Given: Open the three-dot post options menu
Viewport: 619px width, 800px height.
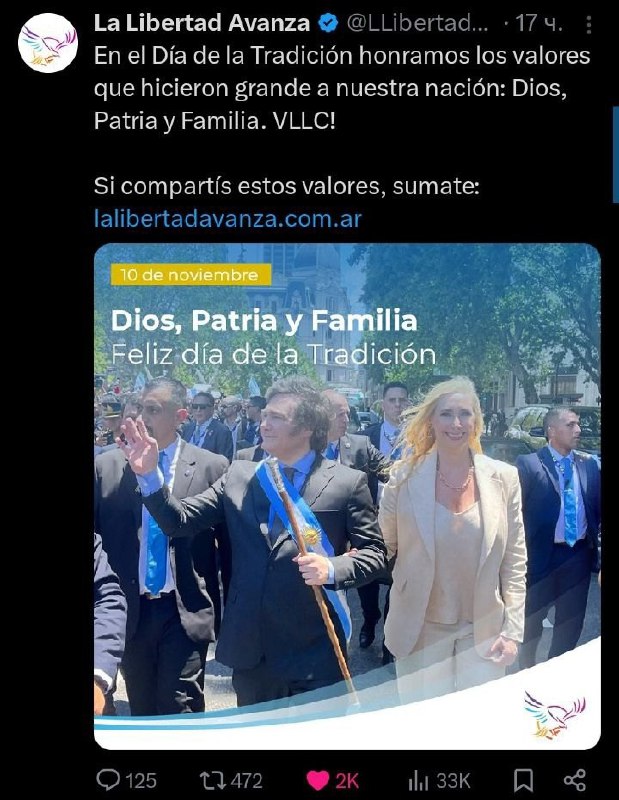Looking at the screenshot, I should (589, 24).
